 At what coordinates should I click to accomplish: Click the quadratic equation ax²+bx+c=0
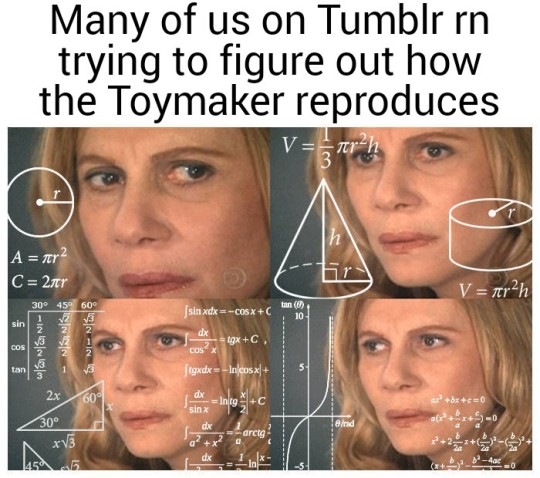point(457,400)
